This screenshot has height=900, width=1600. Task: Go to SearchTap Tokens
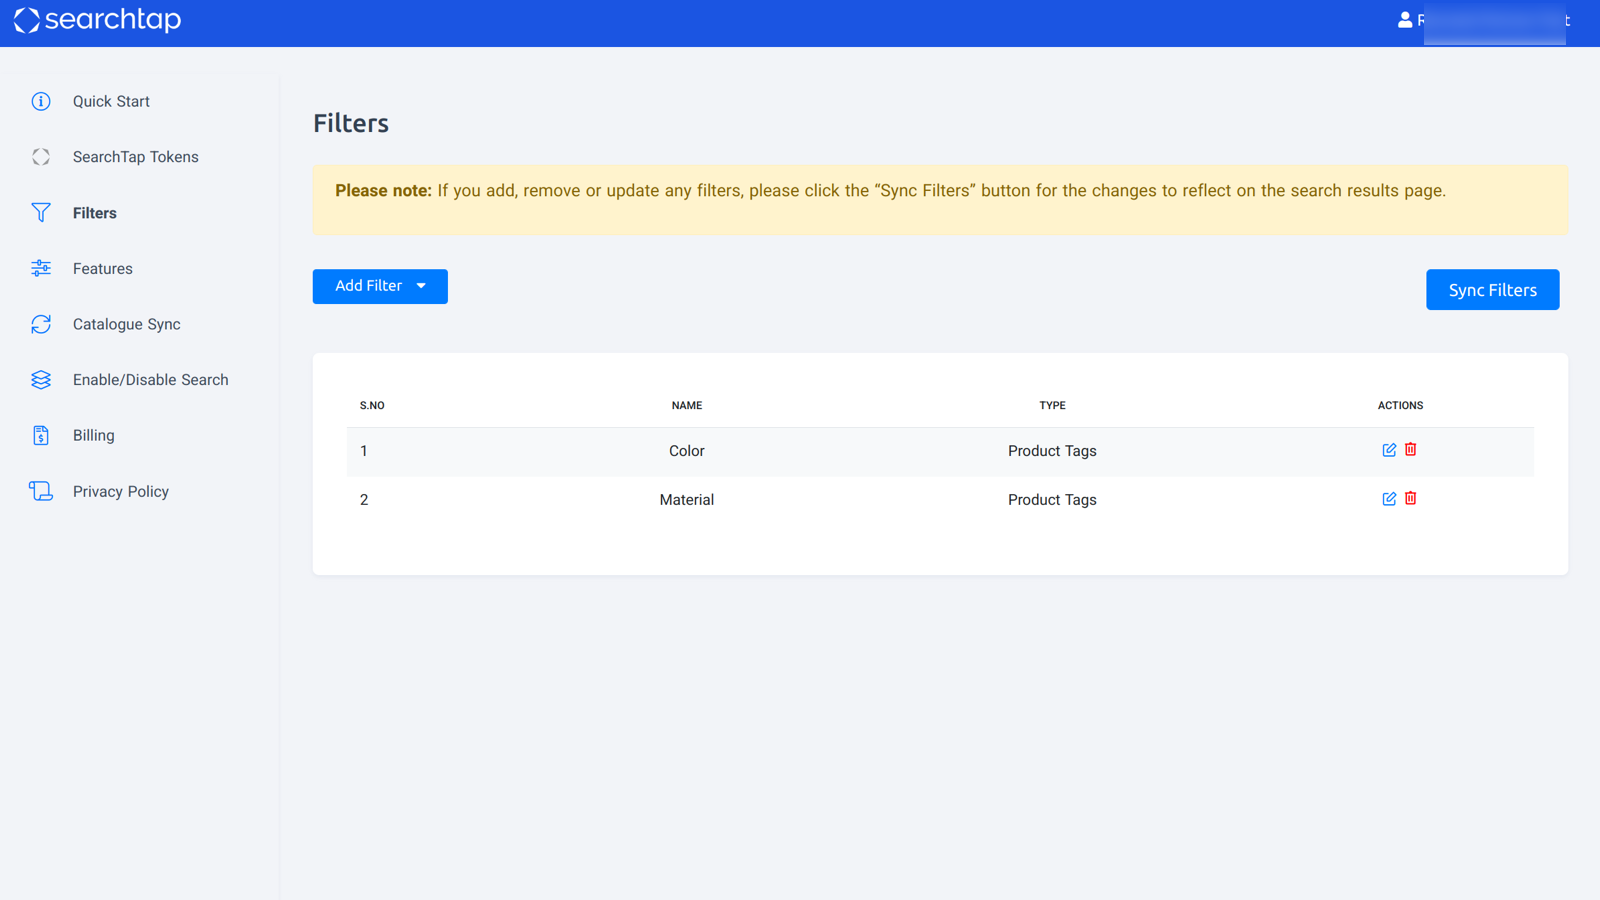(136, 157)
